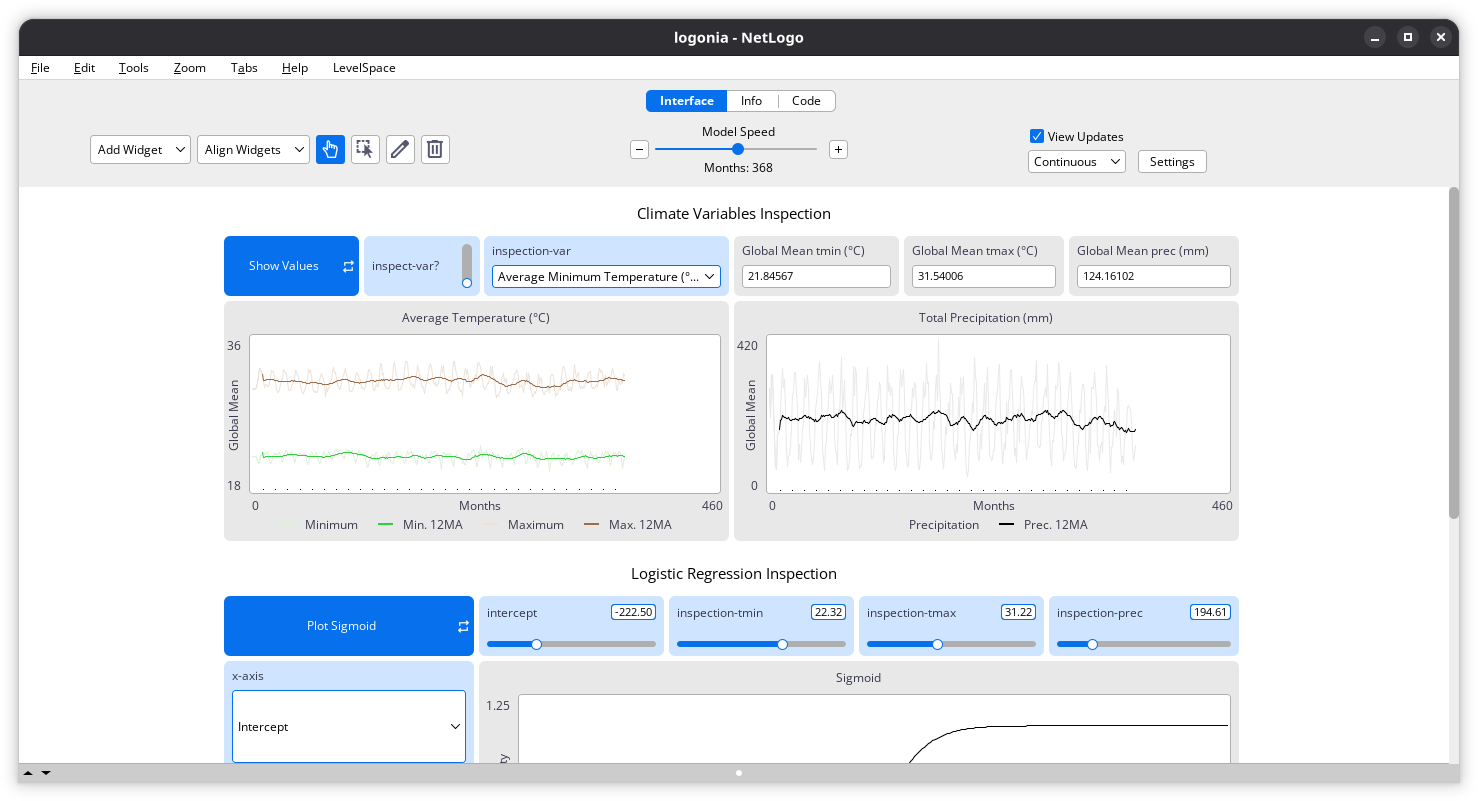Image resolution: width=1478 pixels, height=801 pixels.
Task: Click the Settings button
Action: tap(1172, 162)
